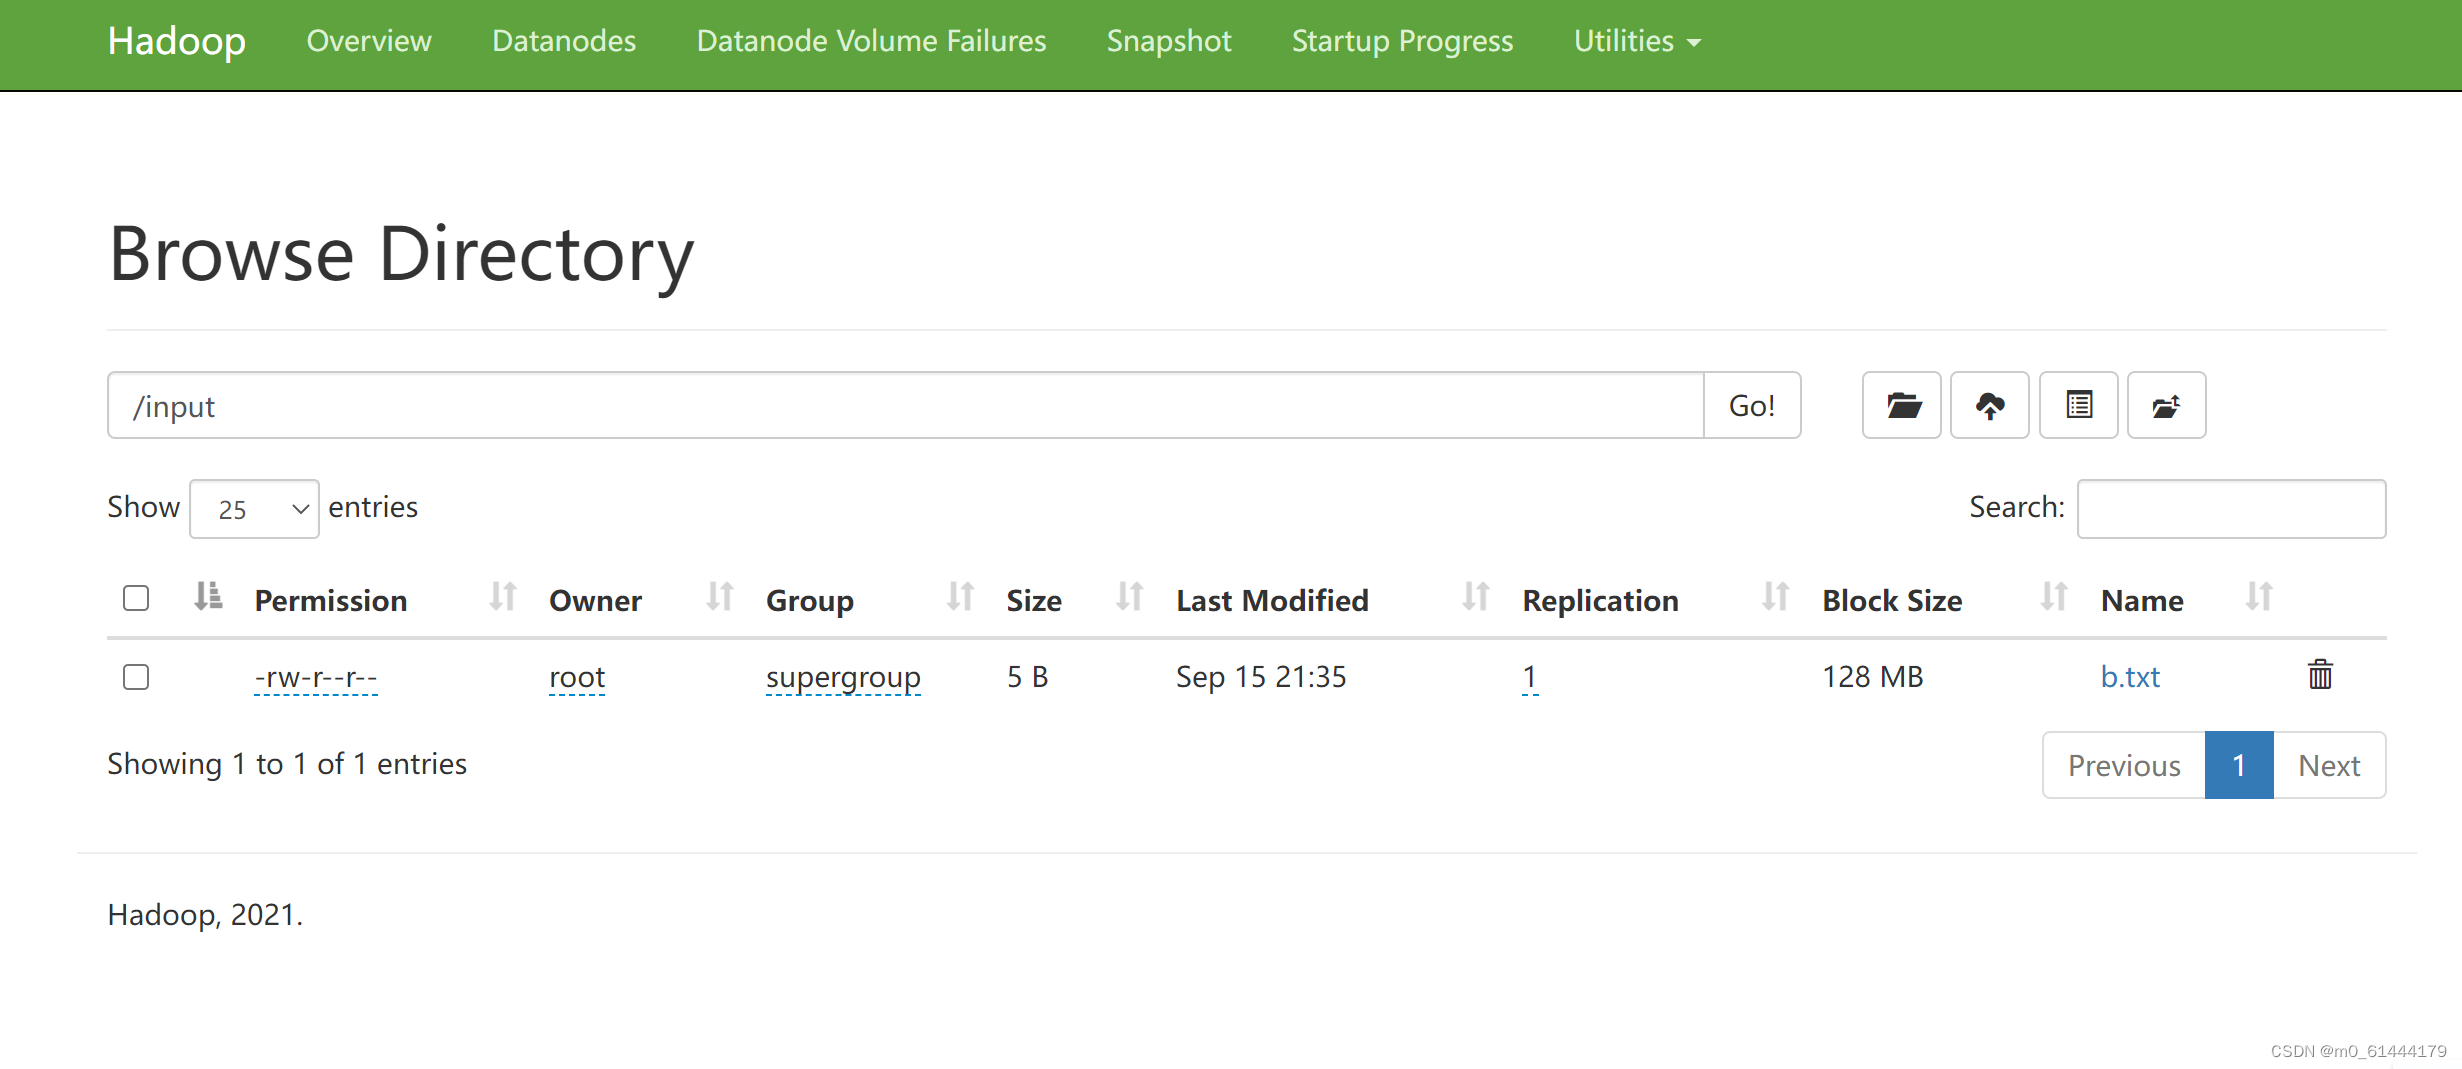Open the b.txt file link
2462x1069 pixels.
2130,677
